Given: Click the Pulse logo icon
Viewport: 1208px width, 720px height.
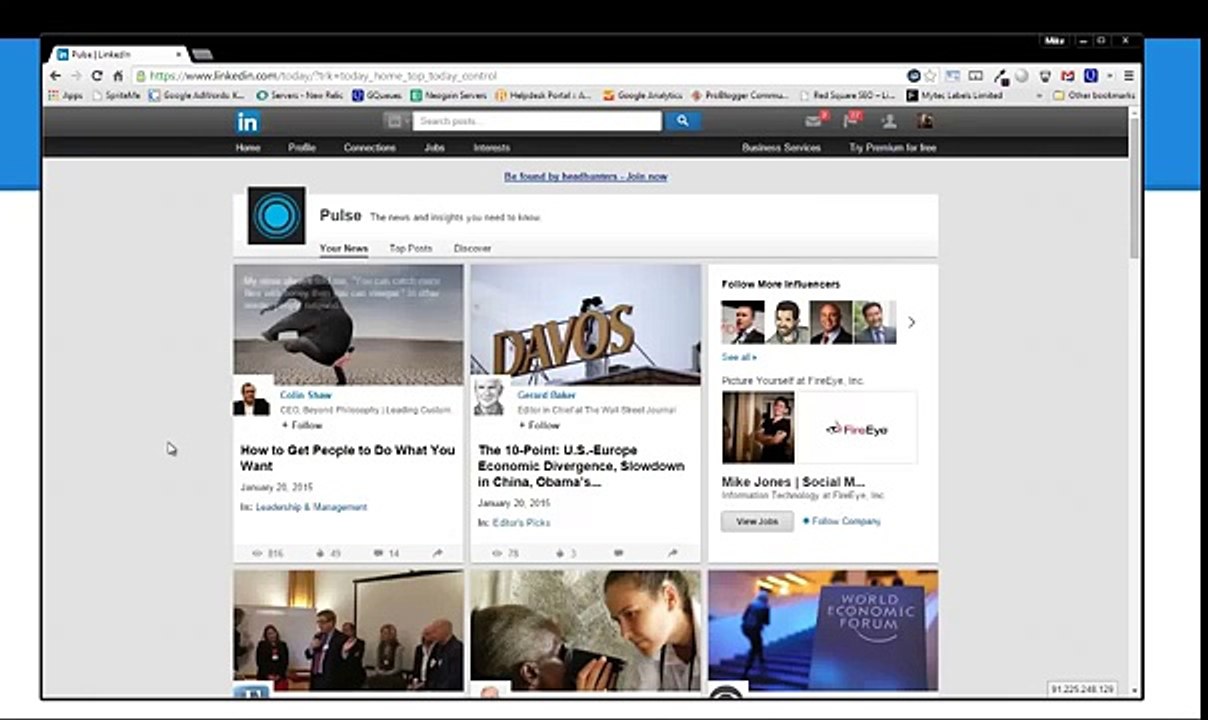Looking at the screenshot, I should pos(276,215).
